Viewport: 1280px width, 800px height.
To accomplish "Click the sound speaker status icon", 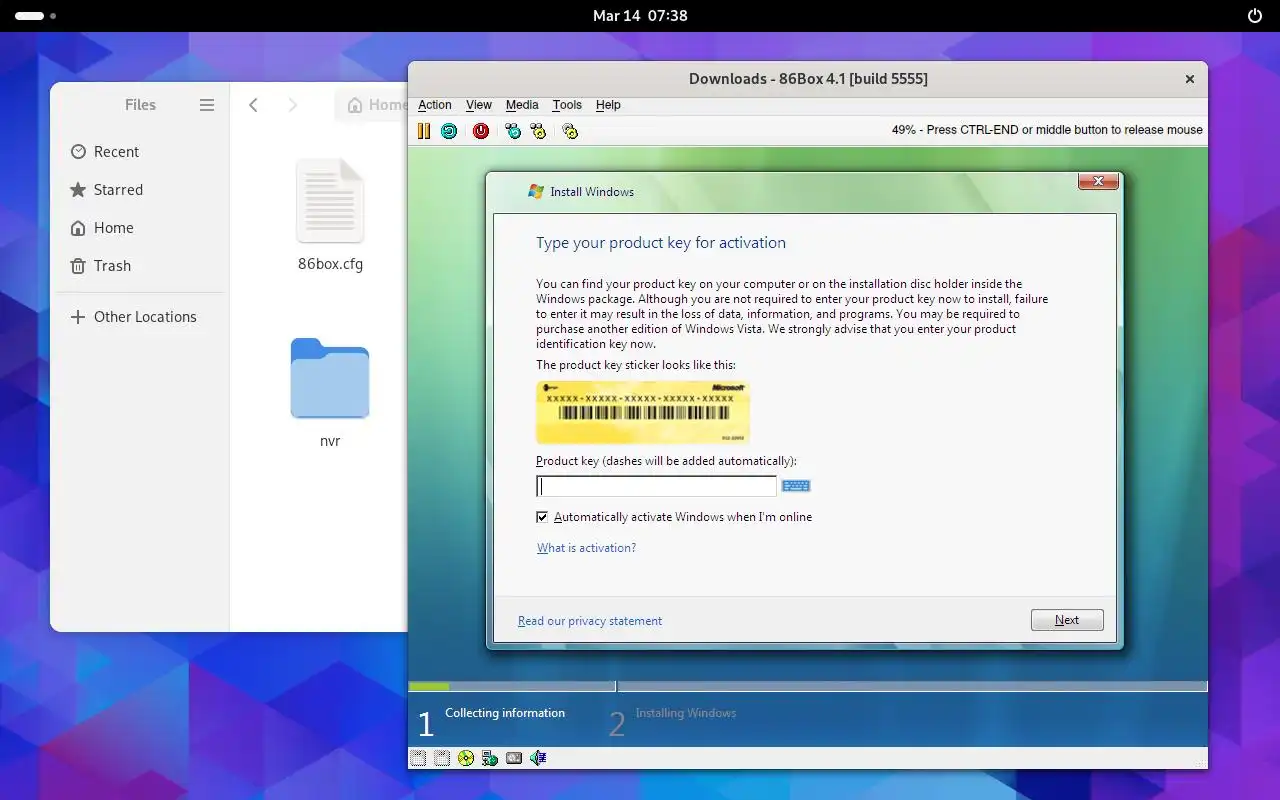I will coord(538,758).
